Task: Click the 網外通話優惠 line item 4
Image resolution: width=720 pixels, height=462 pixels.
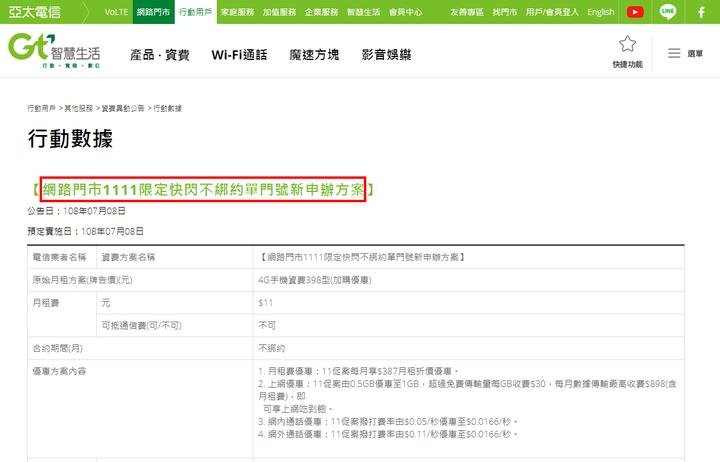Action: point(388,434)
